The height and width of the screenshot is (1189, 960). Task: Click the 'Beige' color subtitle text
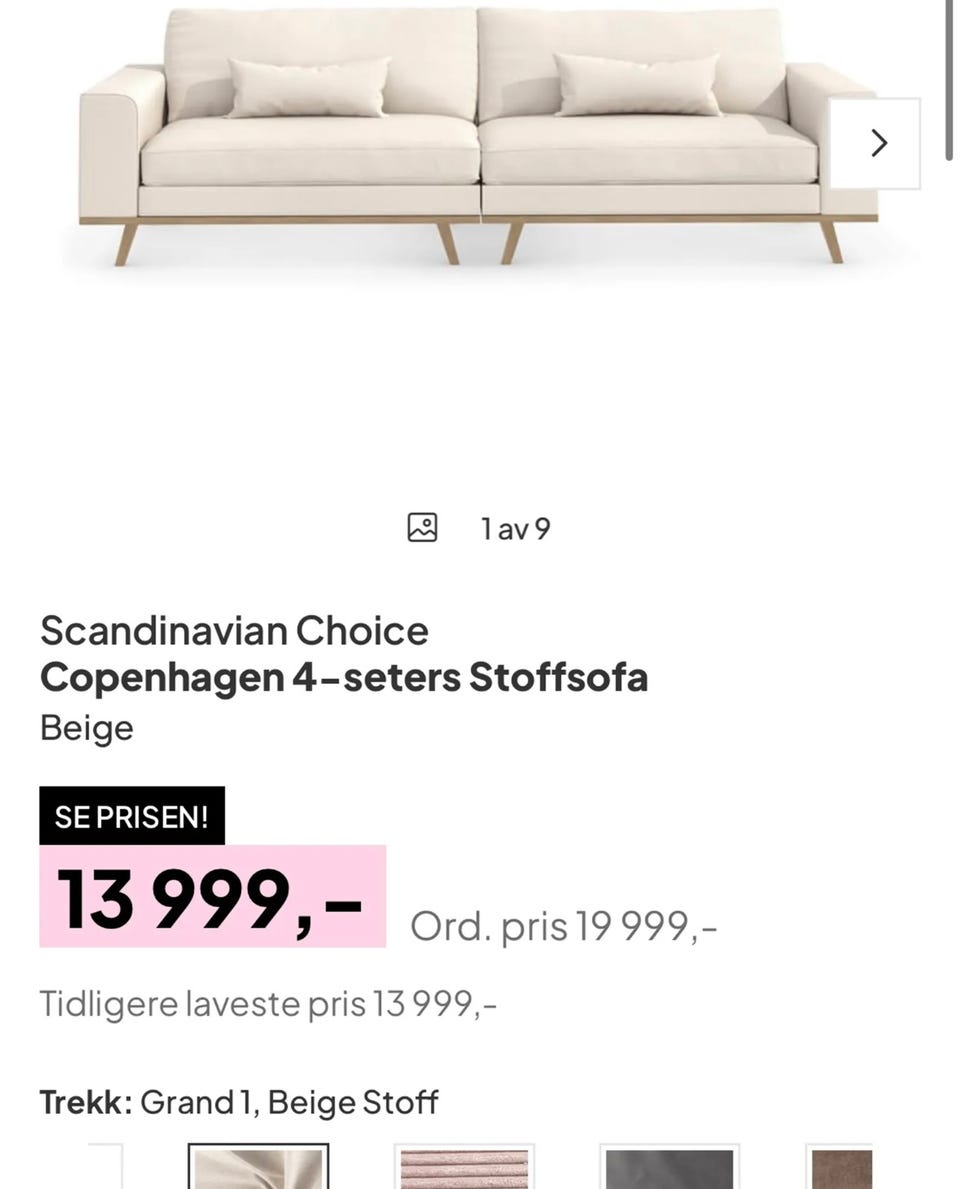coord(86,728)
